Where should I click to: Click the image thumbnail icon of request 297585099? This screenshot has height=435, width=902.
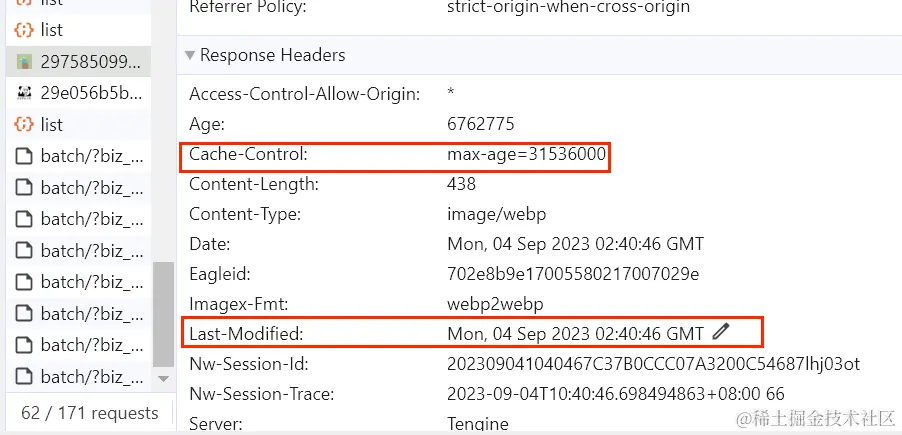point(24,62)
